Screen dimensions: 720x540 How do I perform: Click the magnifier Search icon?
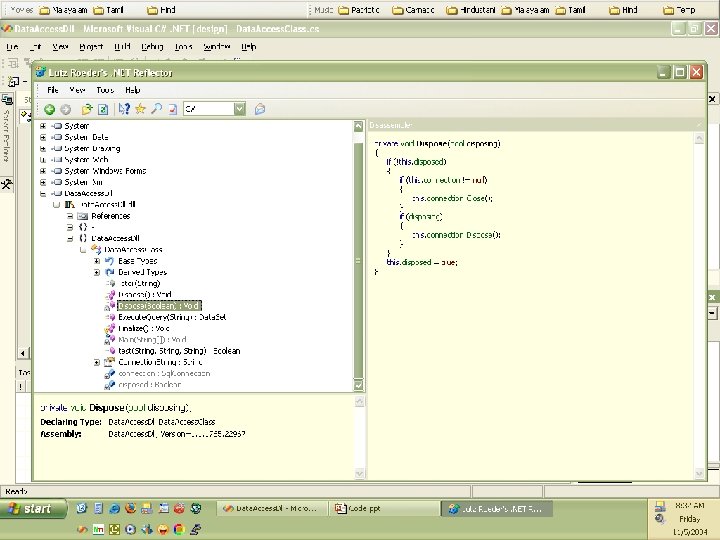(157, 108)
